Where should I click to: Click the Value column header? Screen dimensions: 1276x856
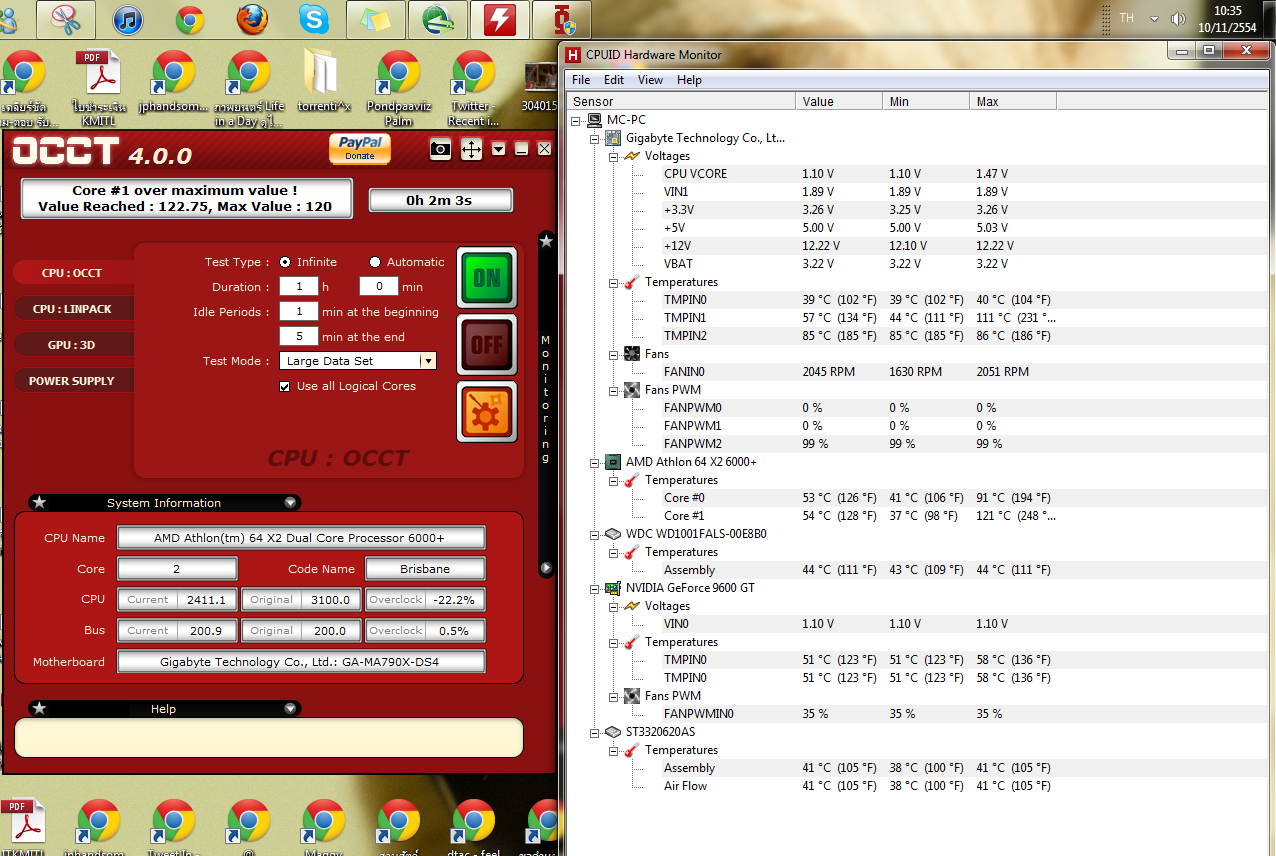(840, 101)
